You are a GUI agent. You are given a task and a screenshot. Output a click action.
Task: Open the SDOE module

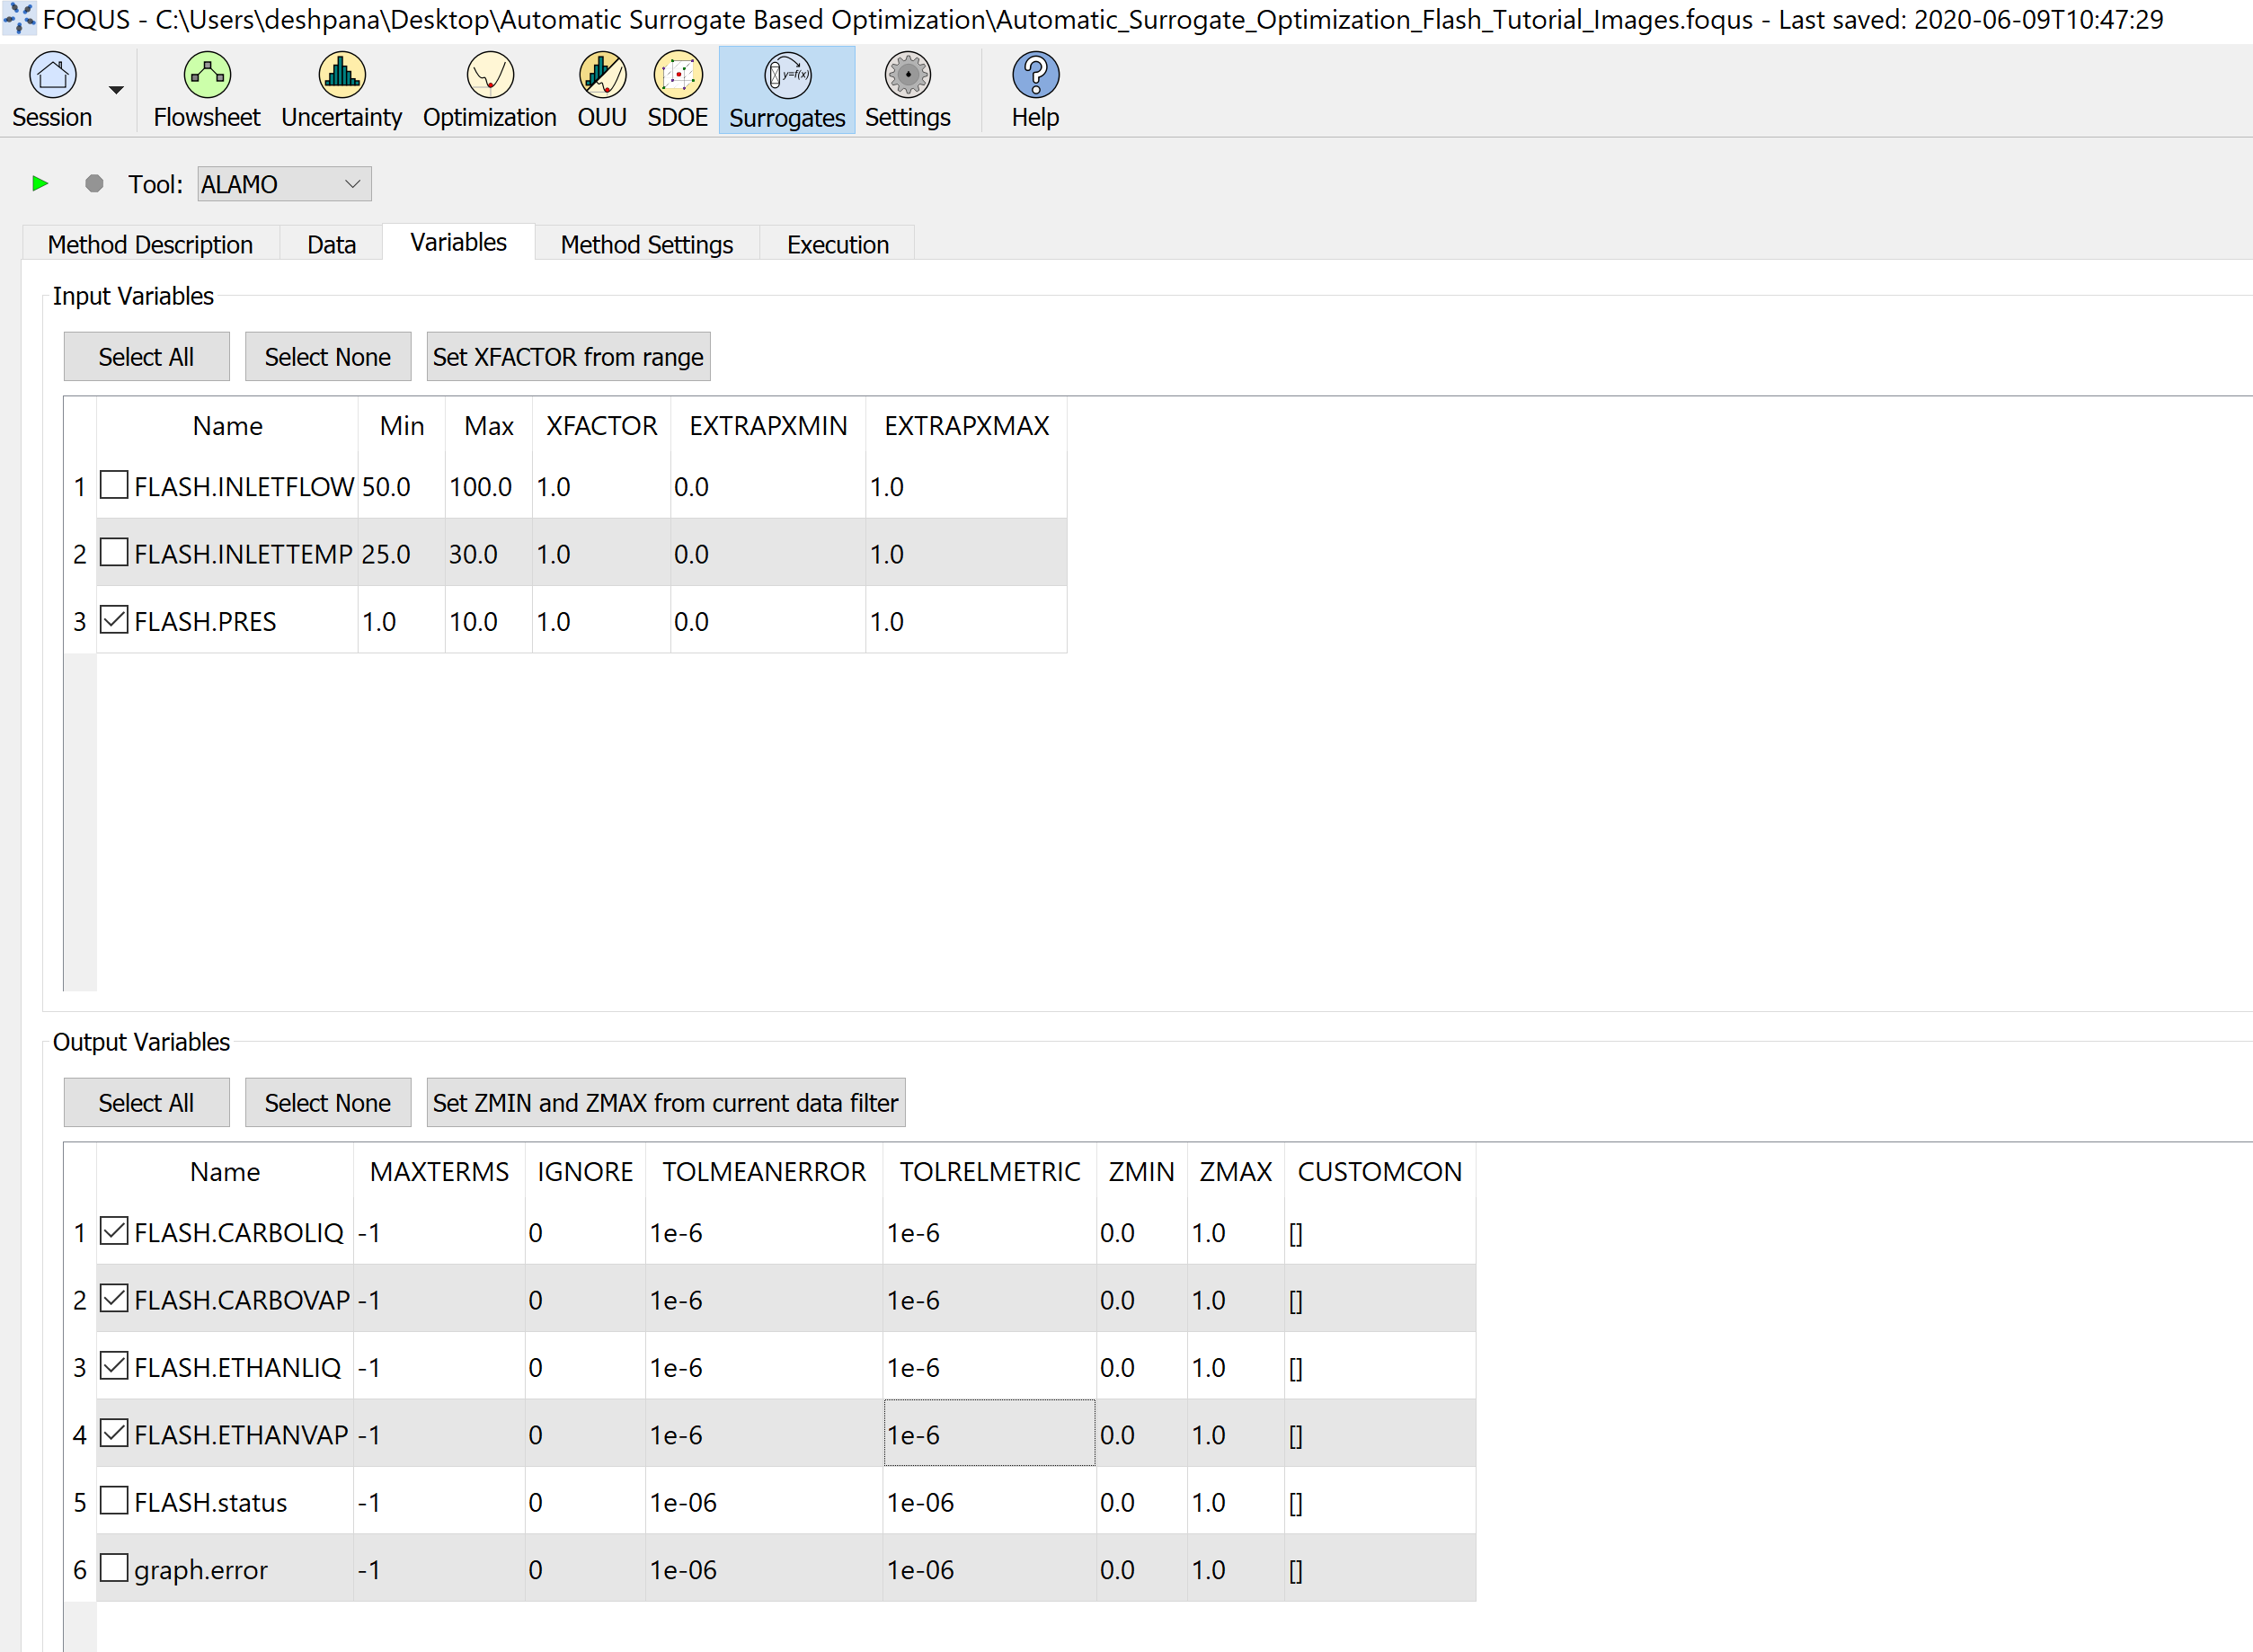coord(677,89)
